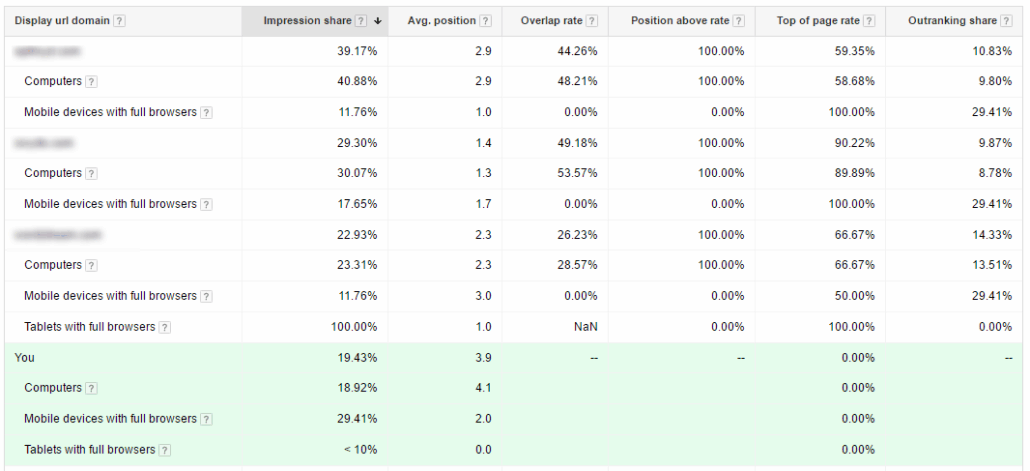
Task: Open Top of page rate help icon
Action: pos(868,21)
